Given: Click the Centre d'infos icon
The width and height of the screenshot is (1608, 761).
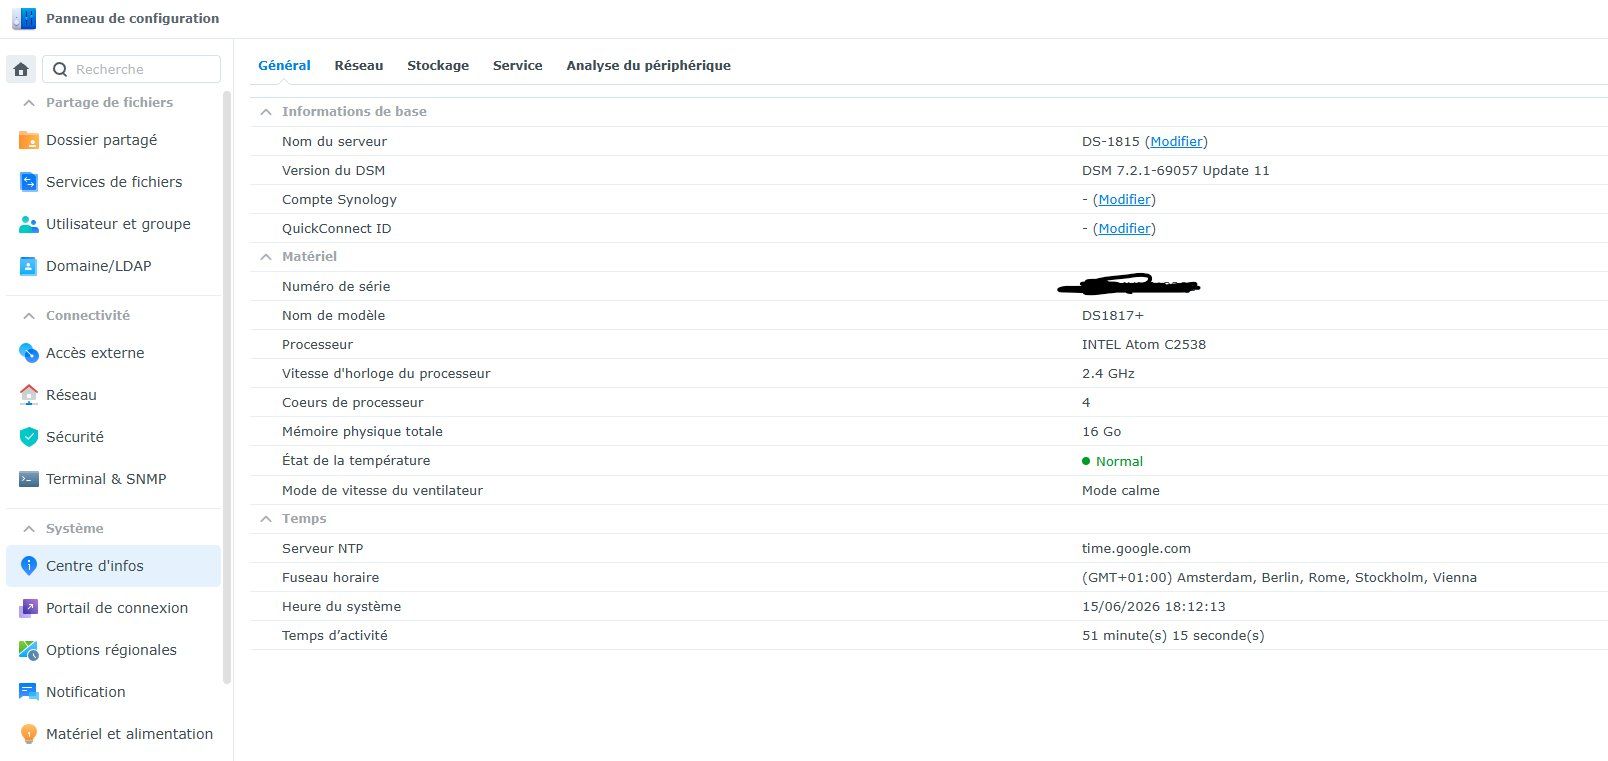Looking at the screenshot, I should tap(29, 566).
